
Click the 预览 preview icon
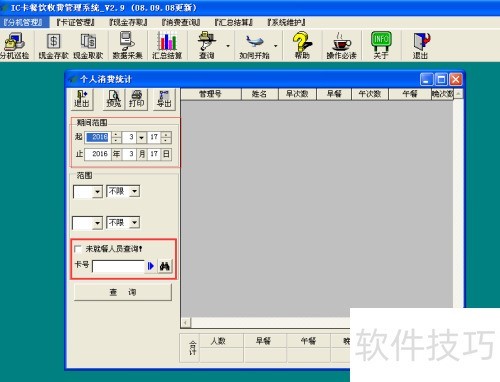pyautogui.click(x=114, y=99)
